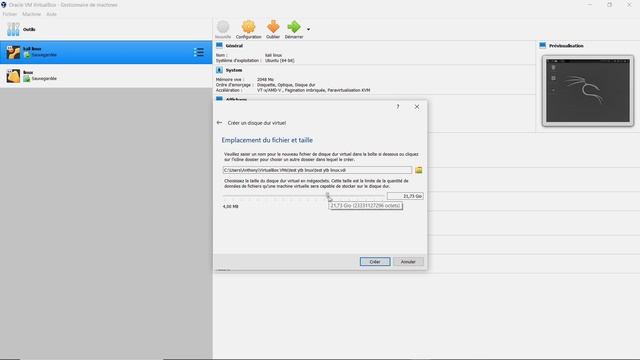
Task: Click the disk size value field
Action: pyautogui.click(x=405, y=196)
